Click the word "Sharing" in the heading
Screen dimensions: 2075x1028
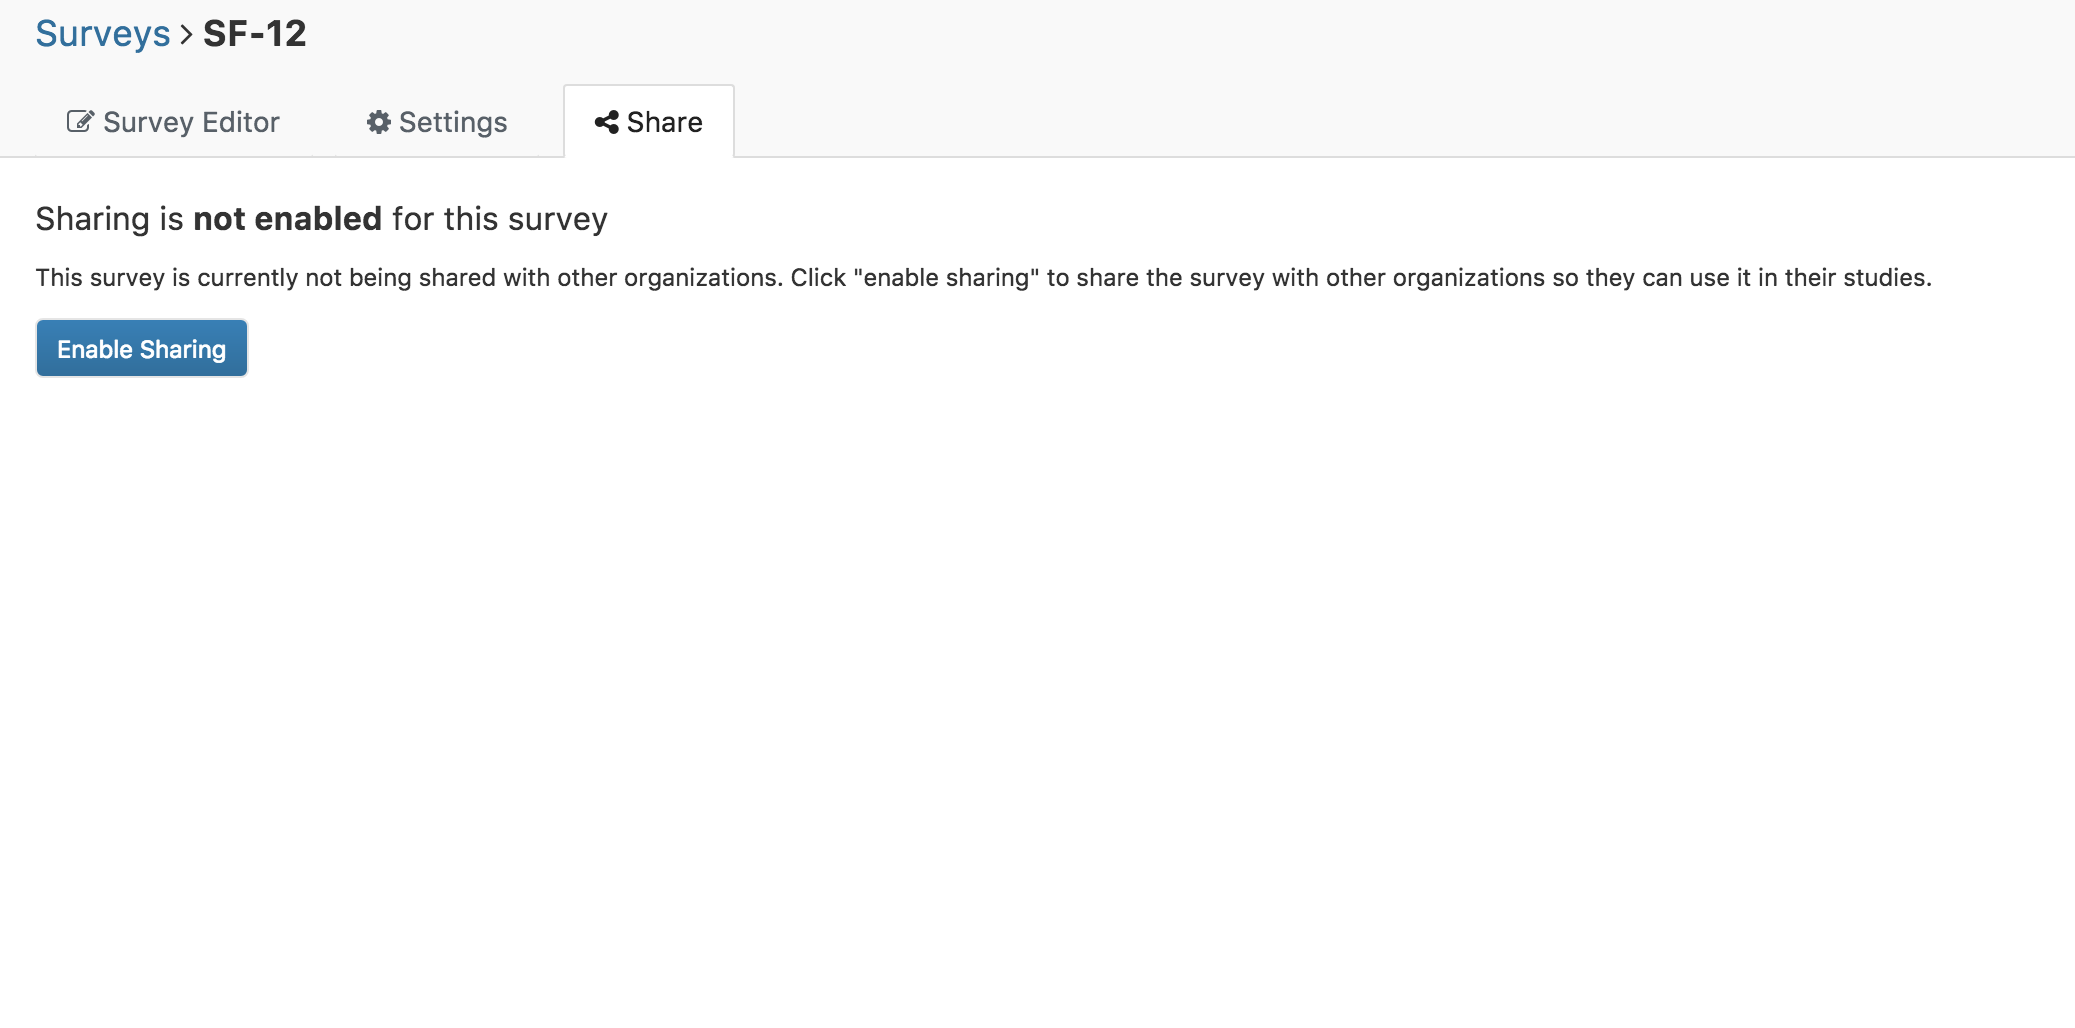point(92,219)
